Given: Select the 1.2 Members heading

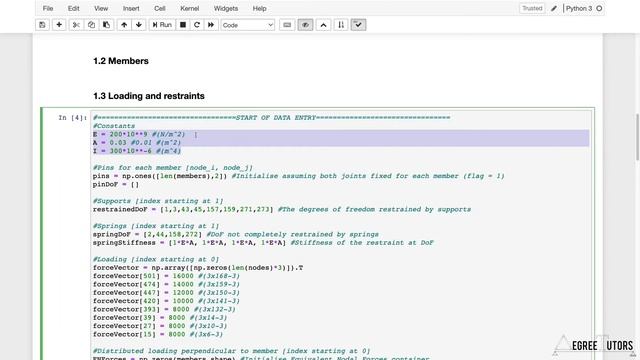Looking at the screenshot, I should [x=121, y=61].
